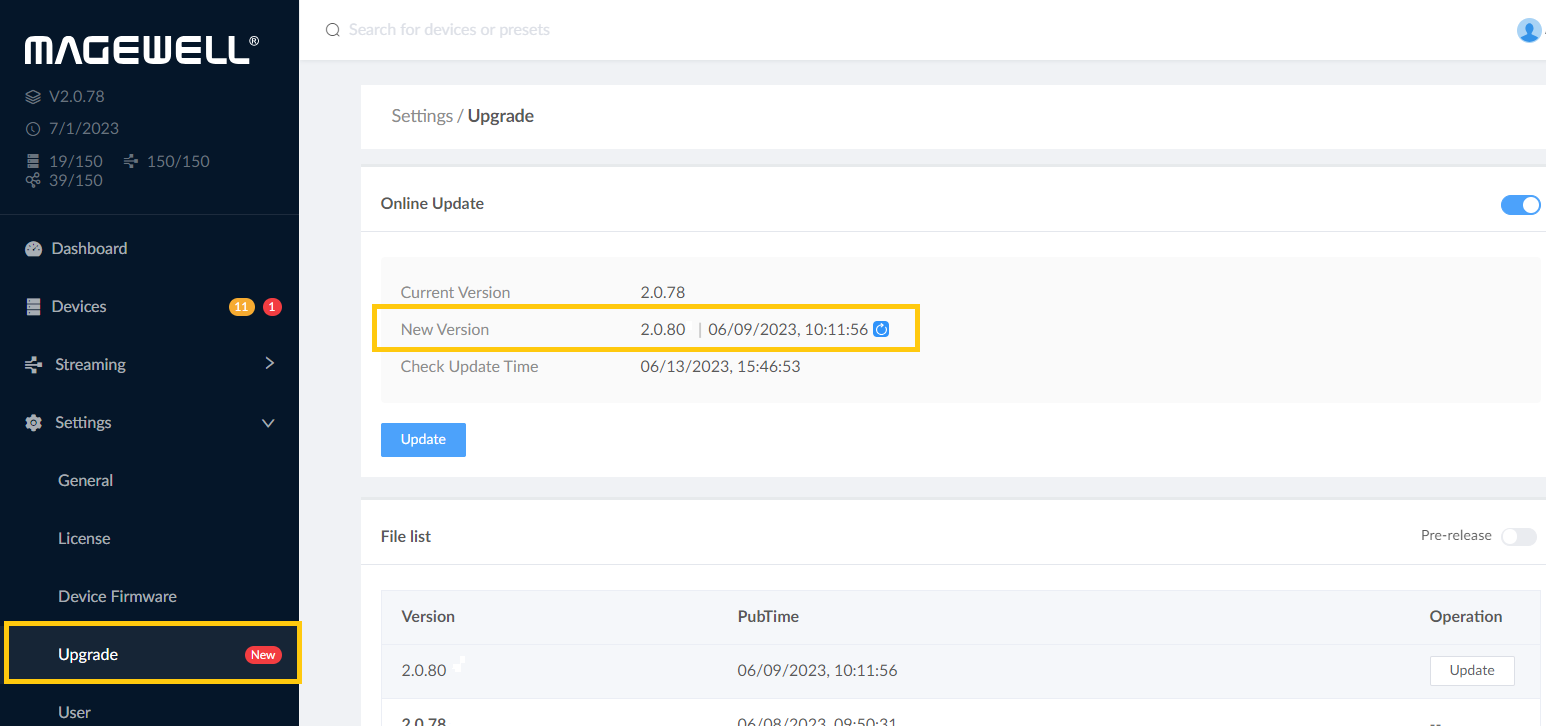This screenshot has width=1546, height=726.
Task: Go to Device Firmware page
Action: click(117, 597)
